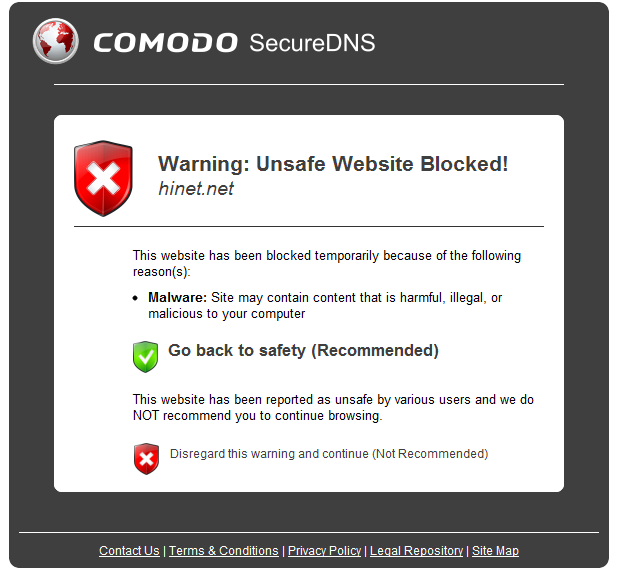Click the COMODO wordmark in header

tap(166, 43)
